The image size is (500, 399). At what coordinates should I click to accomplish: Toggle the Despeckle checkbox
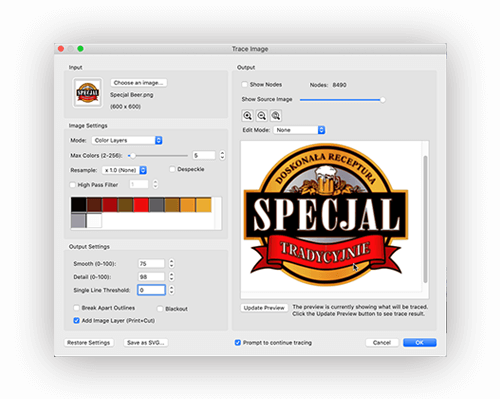coord(172,169)
